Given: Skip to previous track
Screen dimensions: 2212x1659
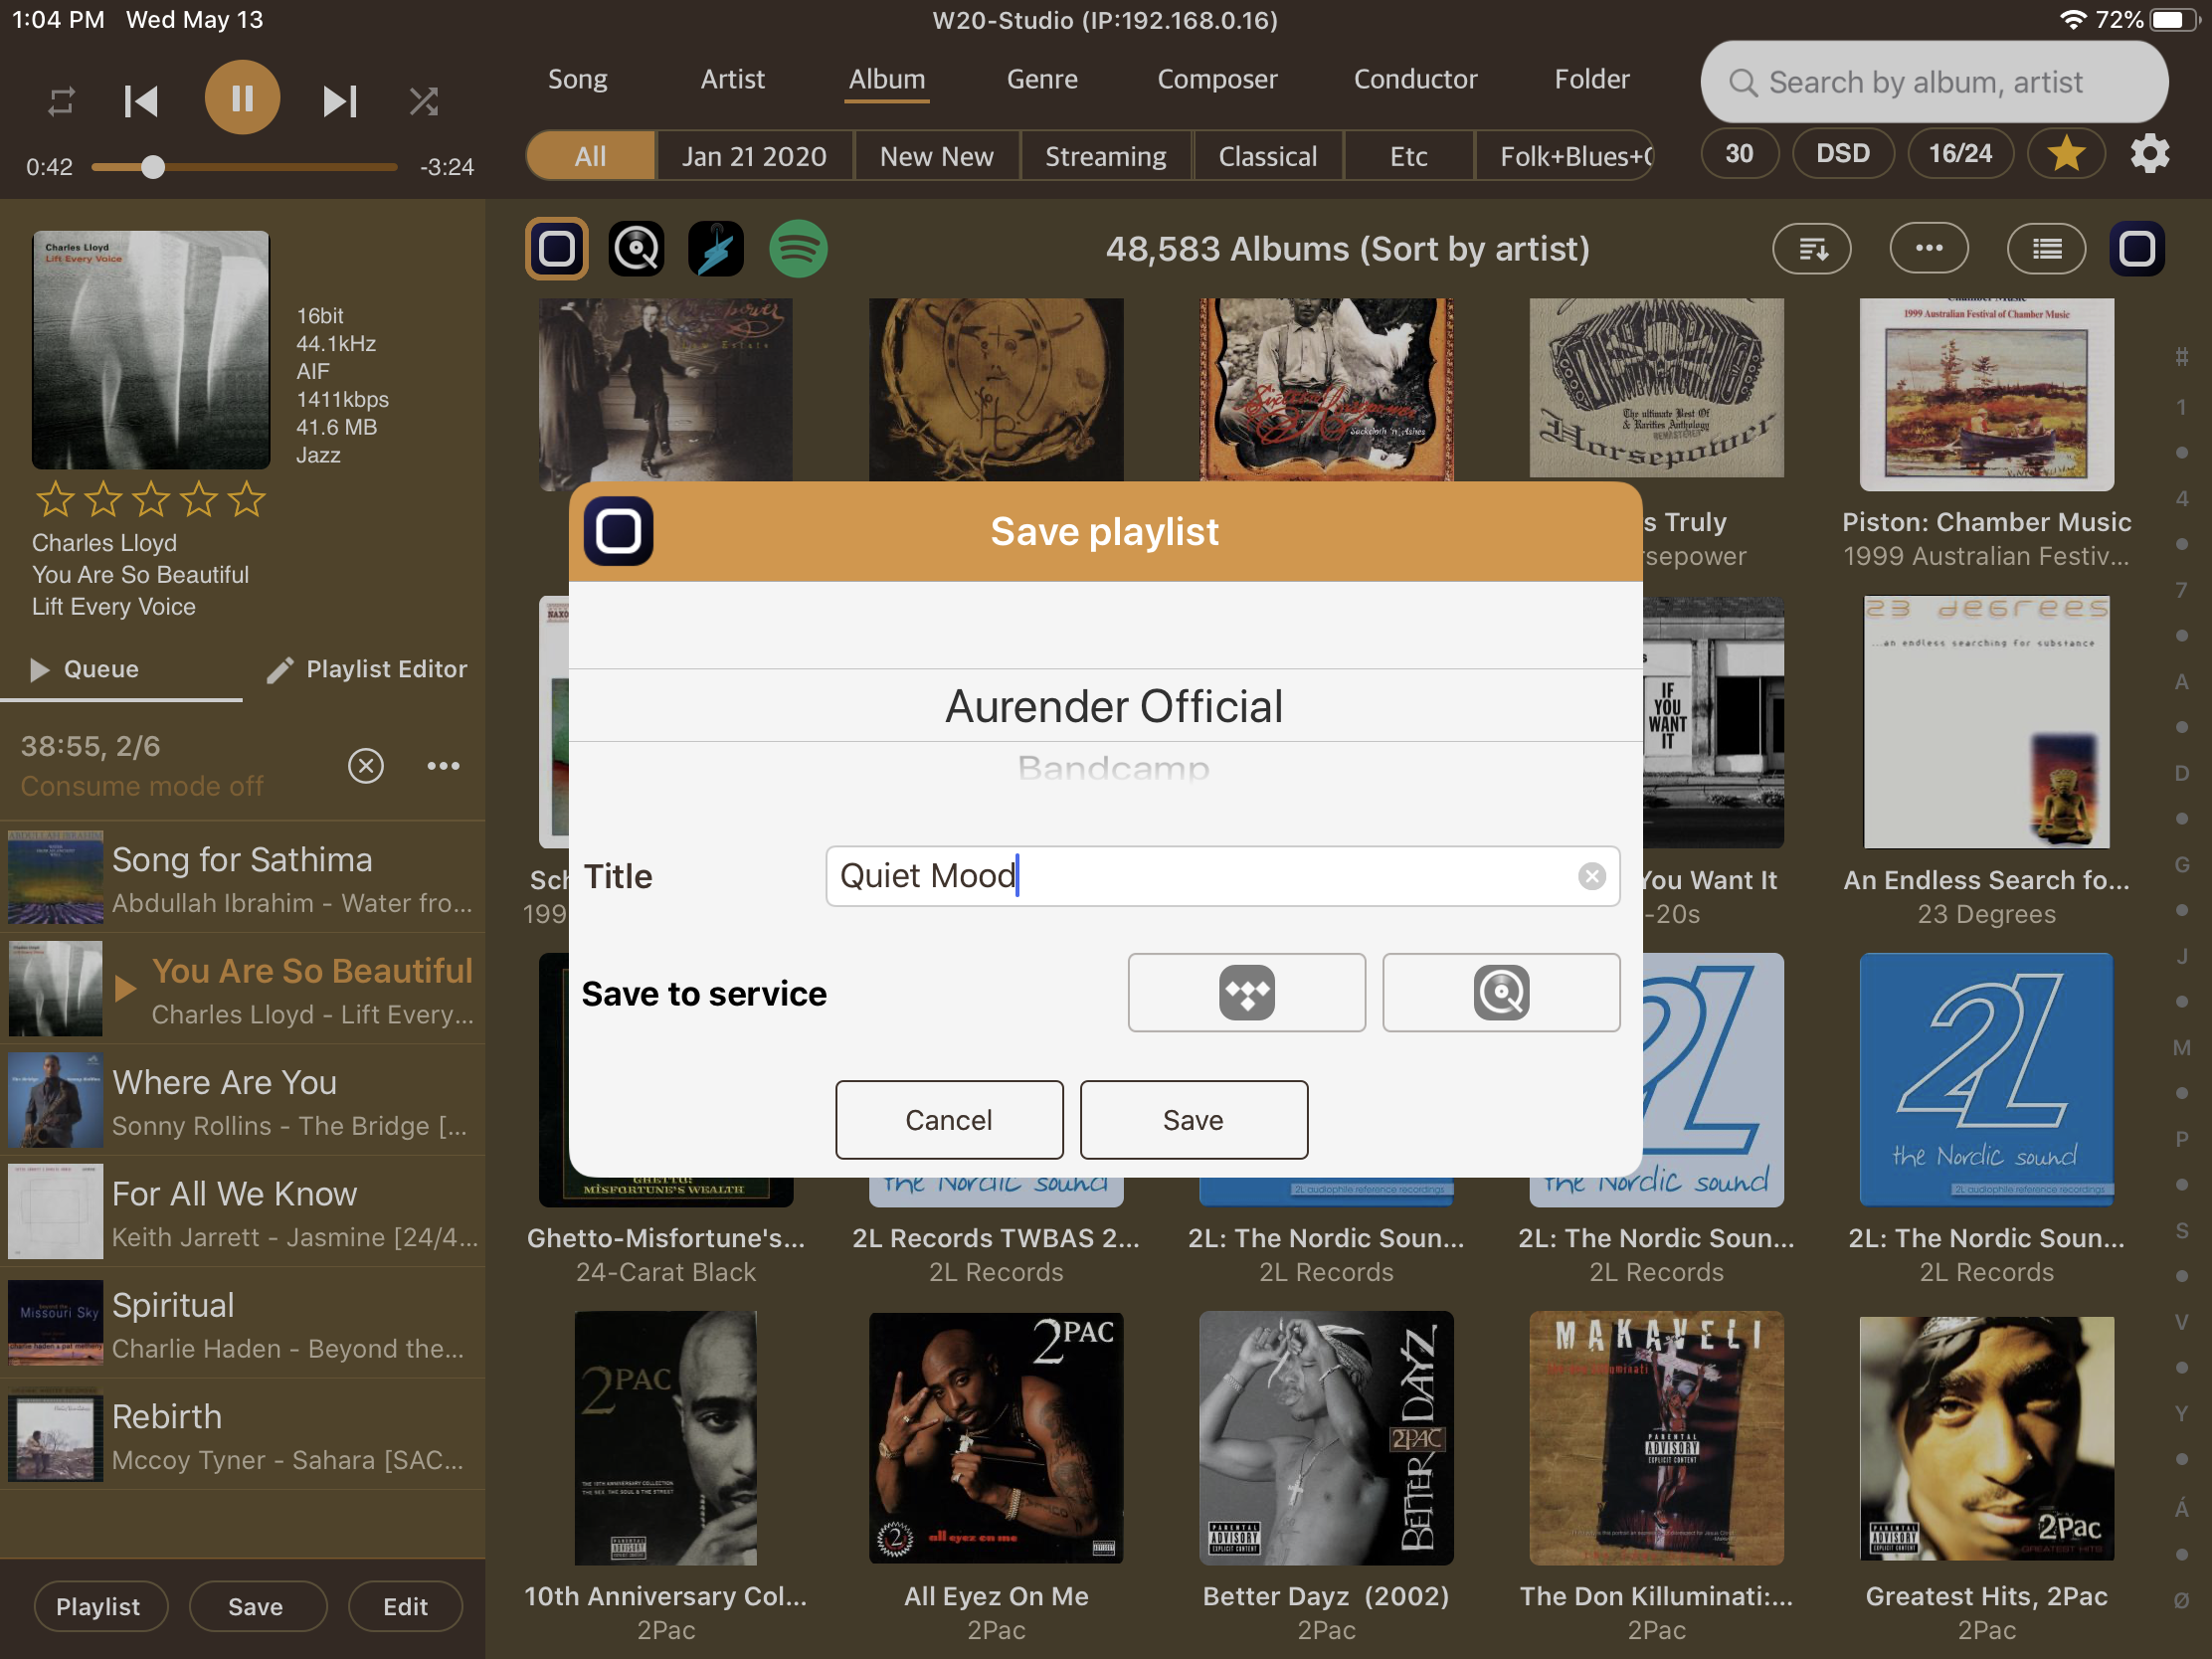Looking at the screenshot, I should pyautogui.click(x=141, y=101).
